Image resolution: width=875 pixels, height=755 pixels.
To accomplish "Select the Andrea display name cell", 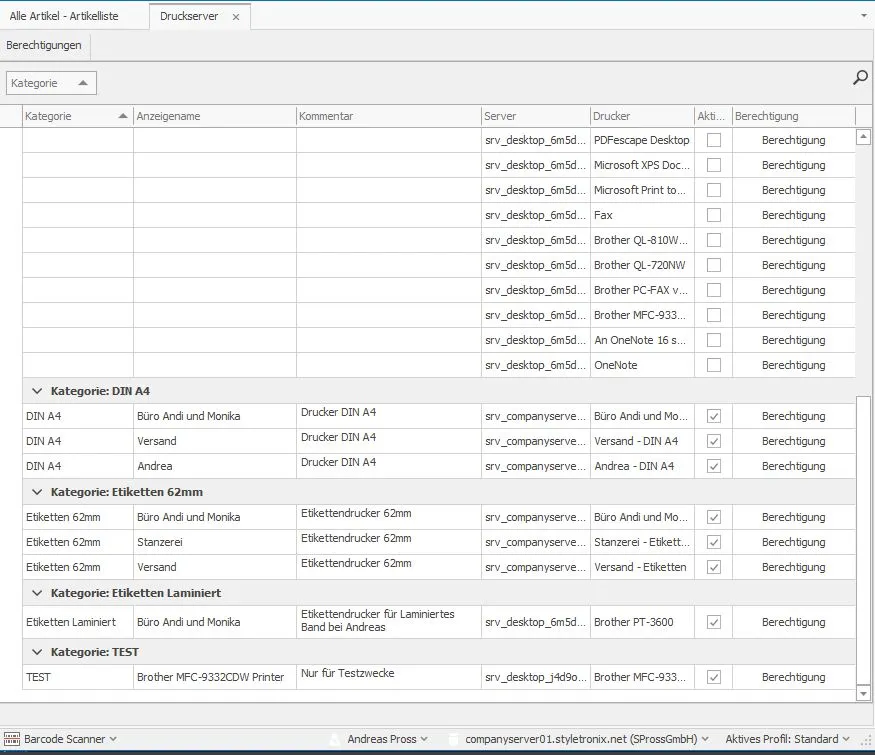I will click(x=215, y=466).
